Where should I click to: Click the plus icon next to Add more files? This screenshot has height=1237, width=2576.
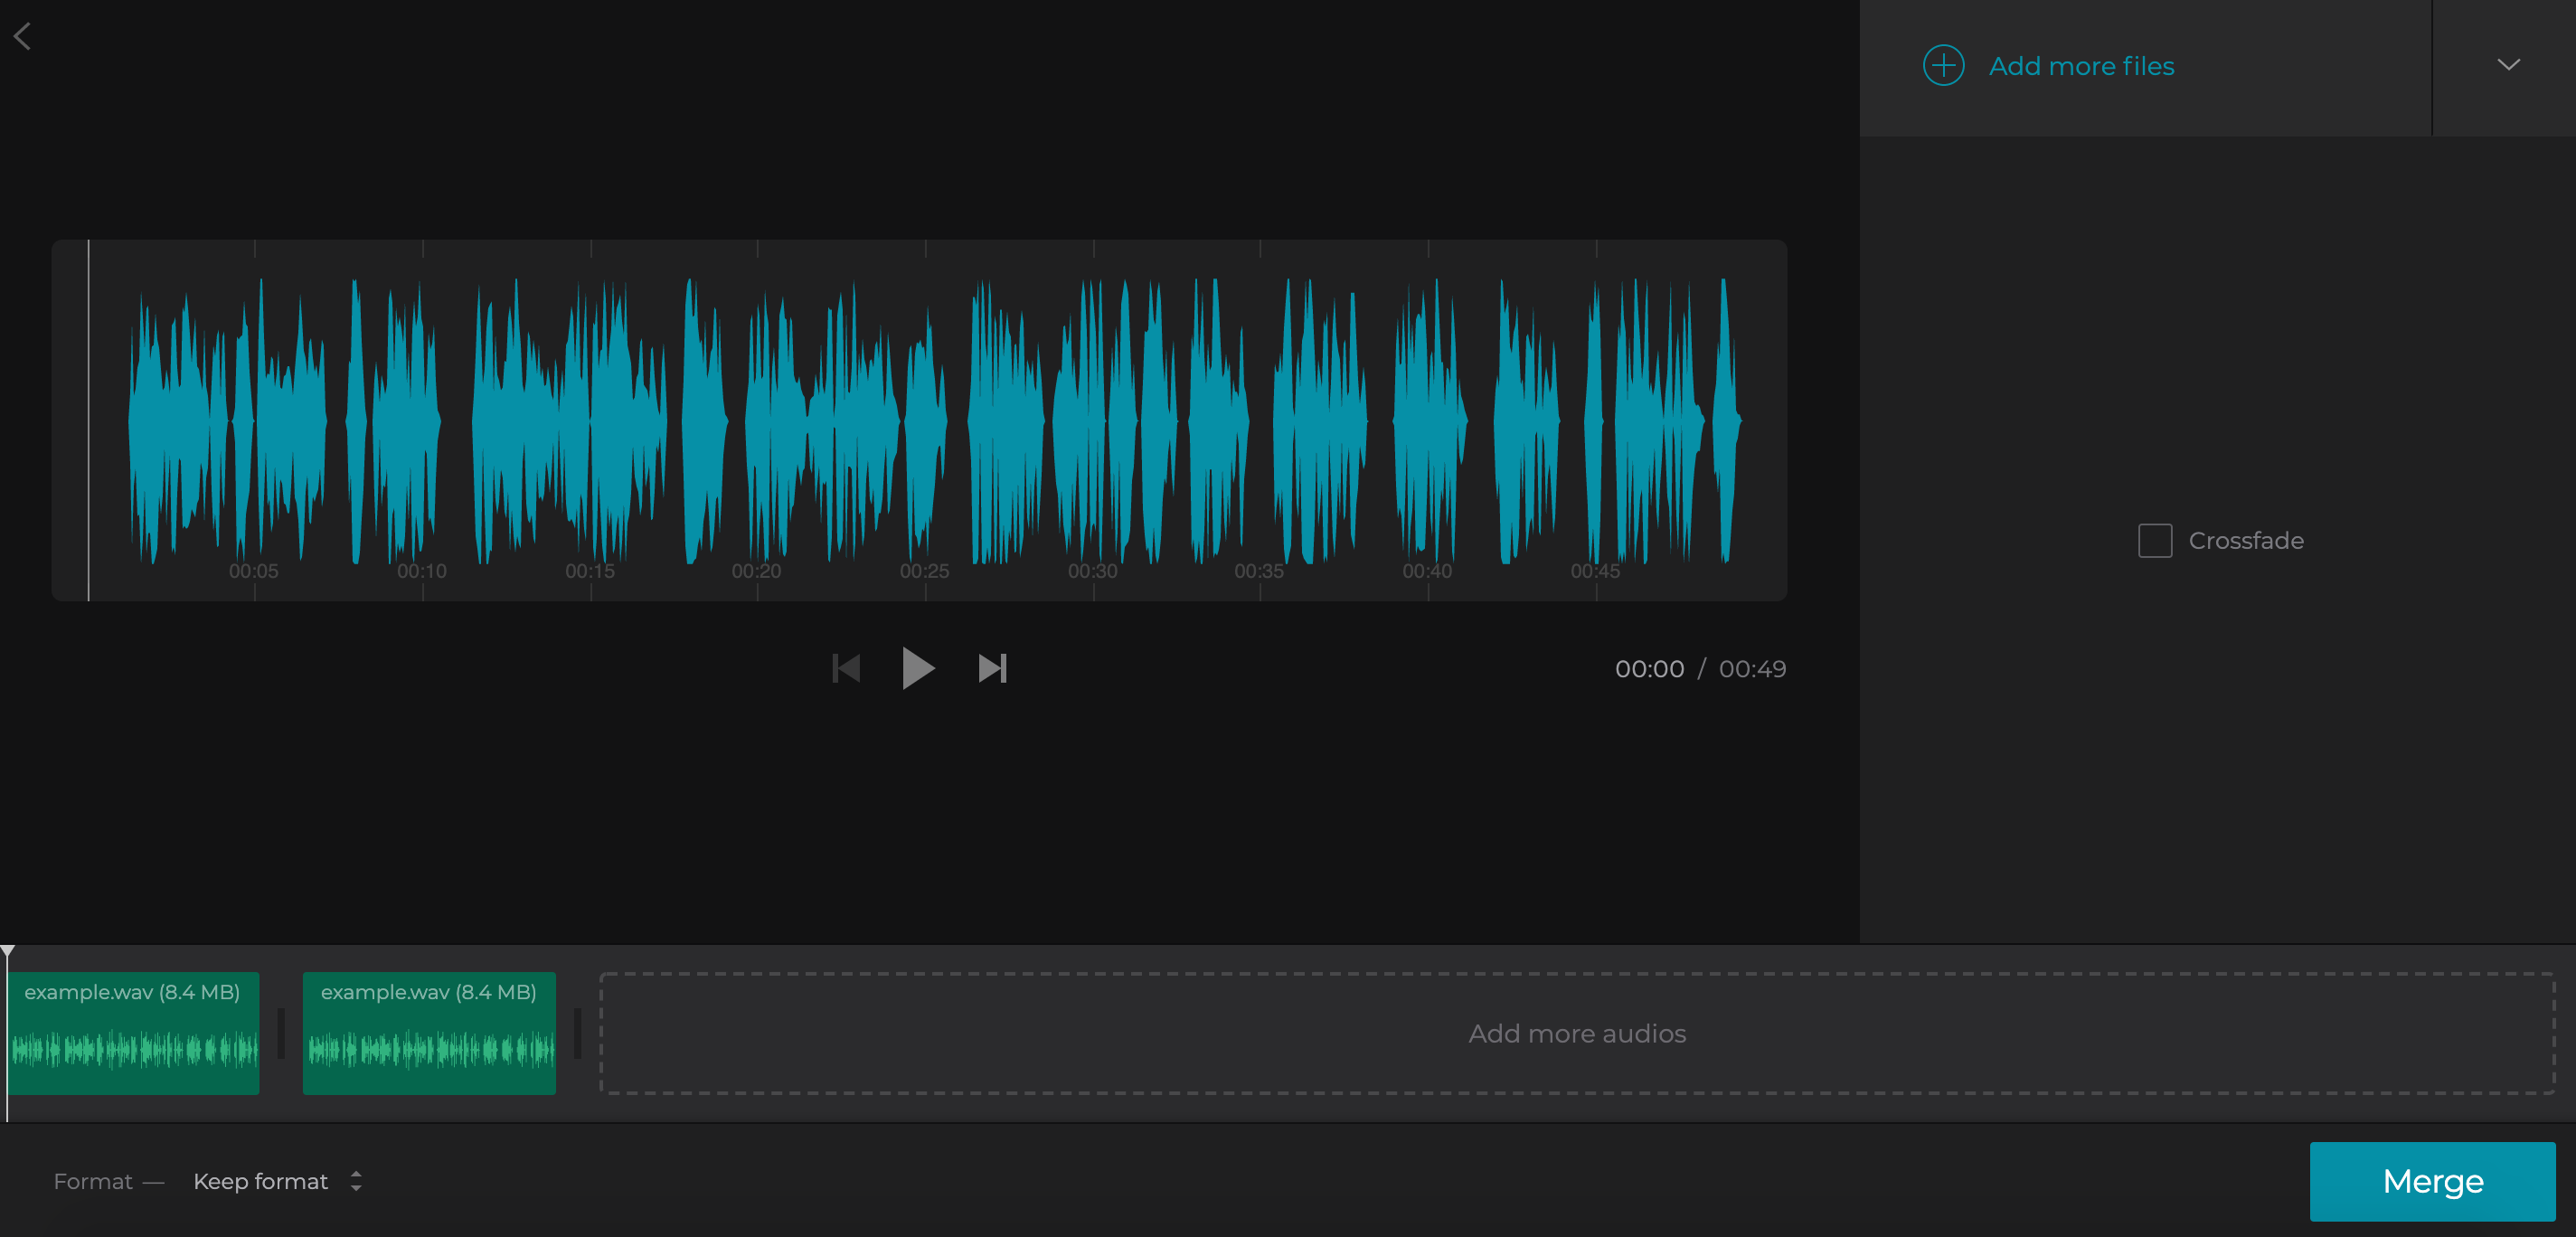pyautogui.click(x=1942, y=65)
